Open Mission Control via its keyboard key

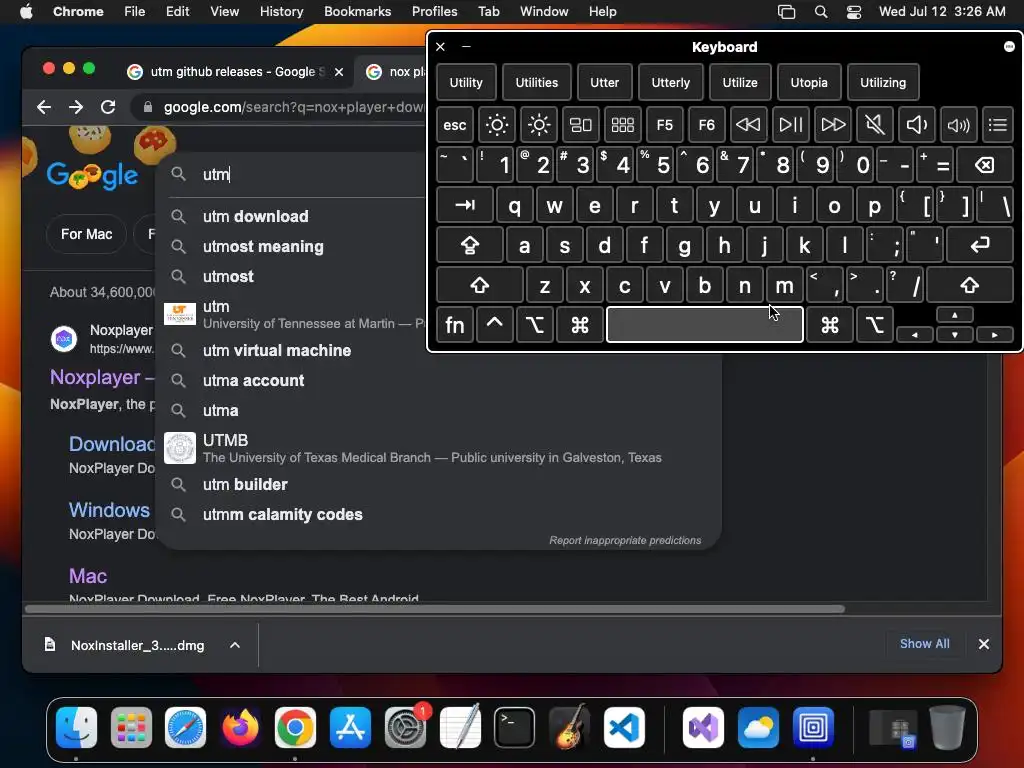tap(581, 124)
